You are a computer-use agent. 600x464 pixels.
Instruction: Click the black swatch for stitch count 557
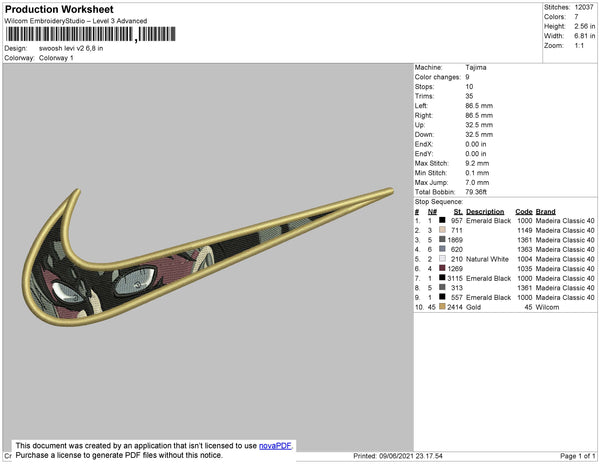442,297
